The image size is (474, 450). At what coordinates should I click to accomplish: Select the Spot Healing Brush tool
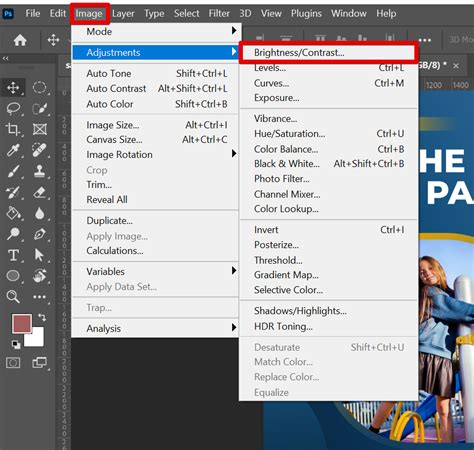[x=39, y=150]
